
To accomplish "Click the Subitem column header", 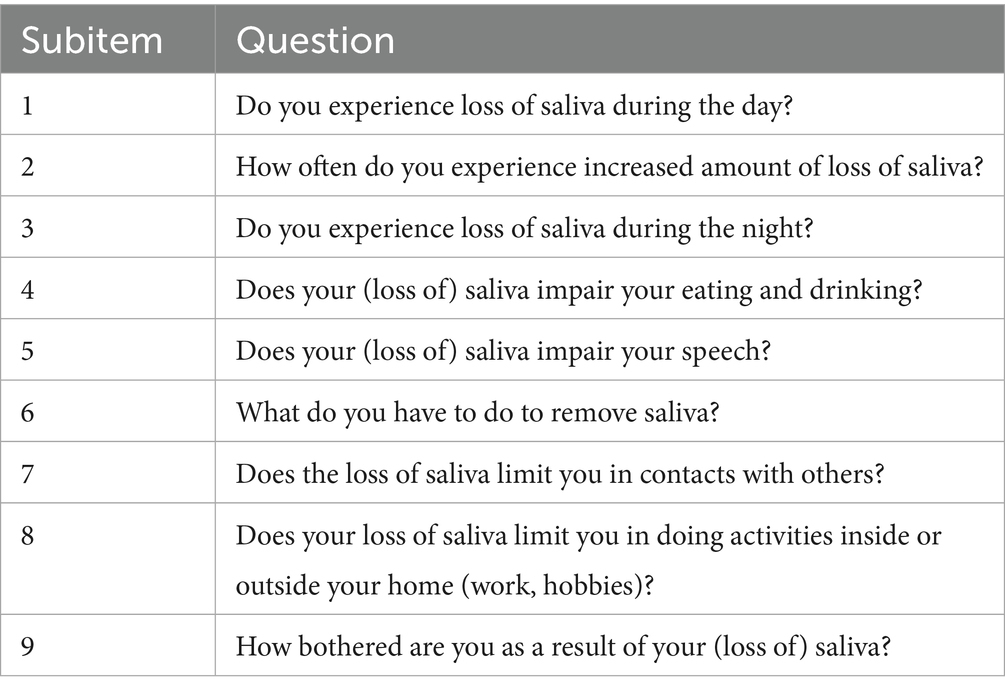I will coord(92,41).
